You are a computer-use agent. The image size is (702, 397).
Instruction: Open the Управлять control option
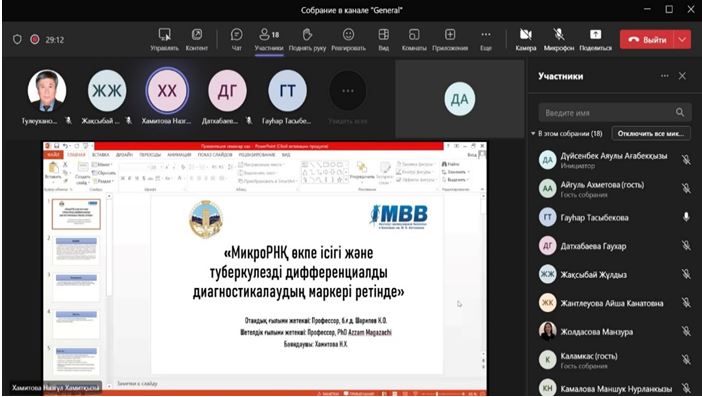(164, 40)
